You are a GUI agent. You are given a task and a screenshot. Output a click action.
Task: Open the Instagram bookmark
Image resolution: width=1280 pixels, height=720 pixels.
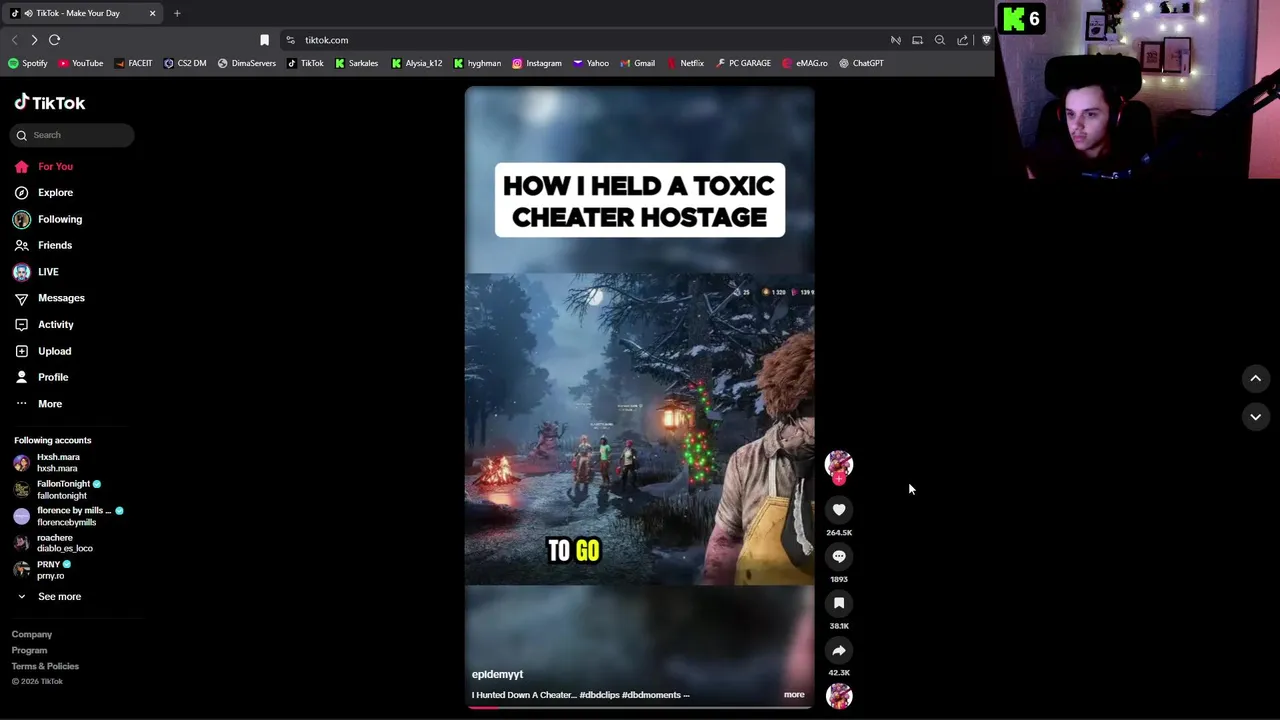coord(537,63)
